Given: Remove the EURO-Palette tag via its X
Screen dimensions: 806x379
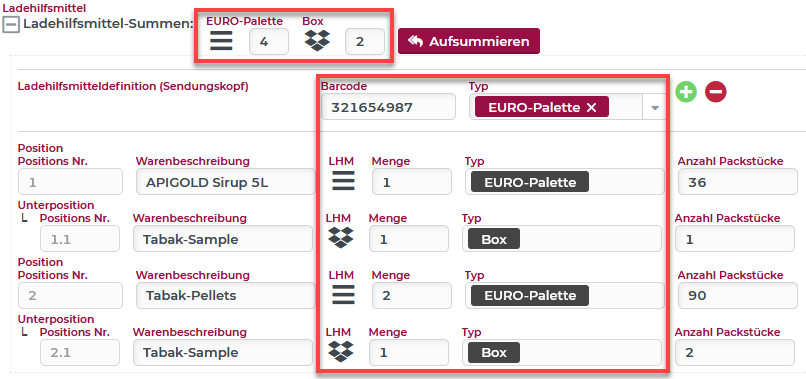Looking at the screenshot, I should 591,107.
